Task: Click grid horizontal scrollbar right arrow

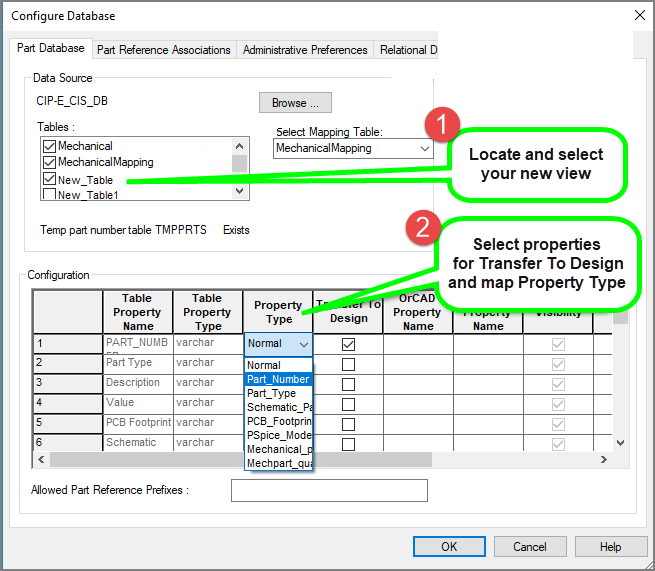Action: 604,460
